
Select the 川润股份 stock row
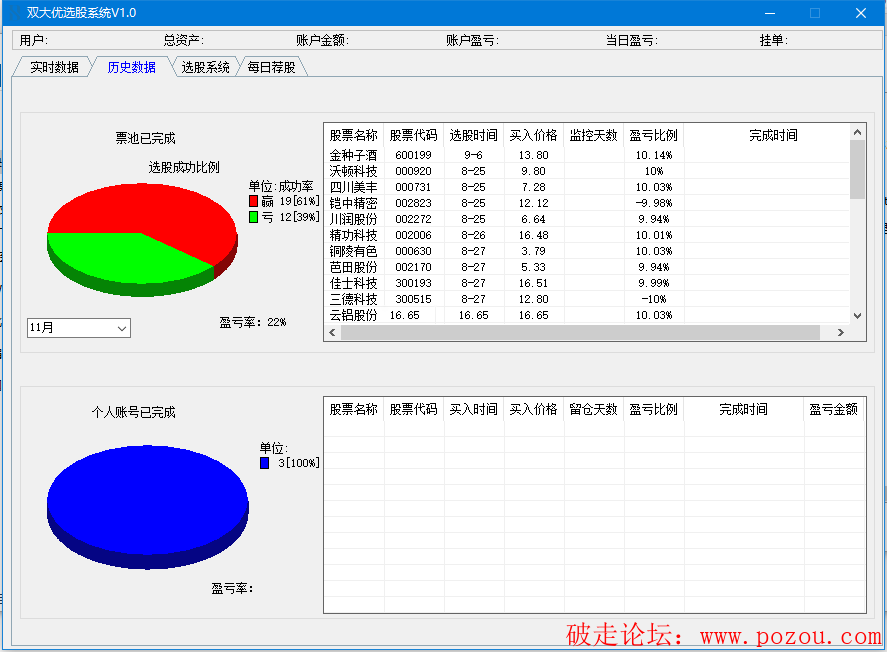(587, 219)
